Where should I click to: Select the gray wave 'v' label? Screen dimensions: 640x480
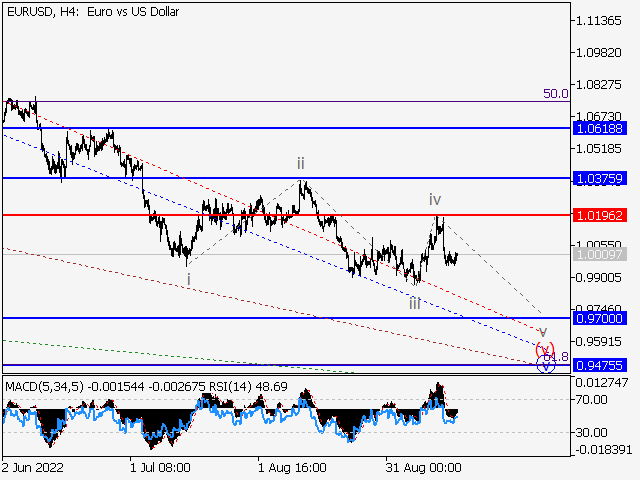click(x=543, y=331)
